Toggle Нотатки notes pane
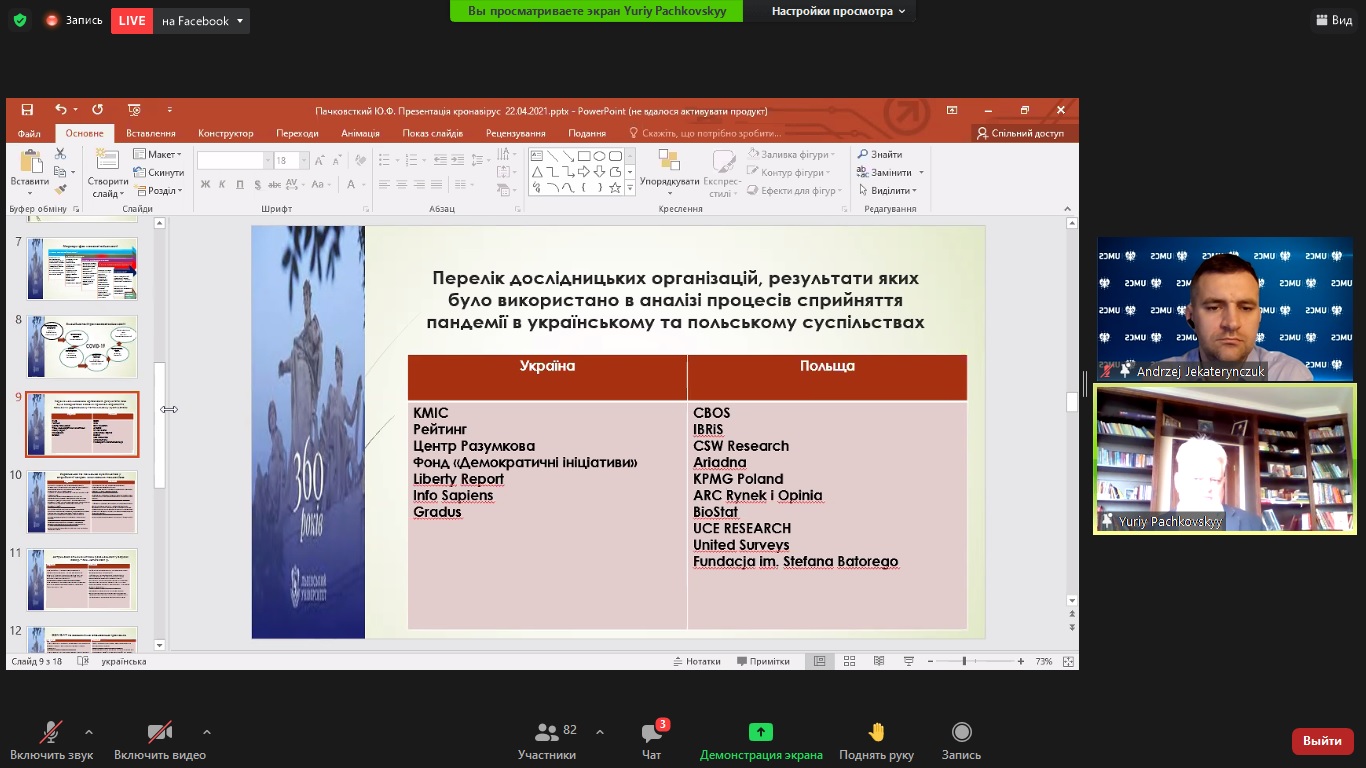This screenshot has height=768, width=1366. (697, 661)
